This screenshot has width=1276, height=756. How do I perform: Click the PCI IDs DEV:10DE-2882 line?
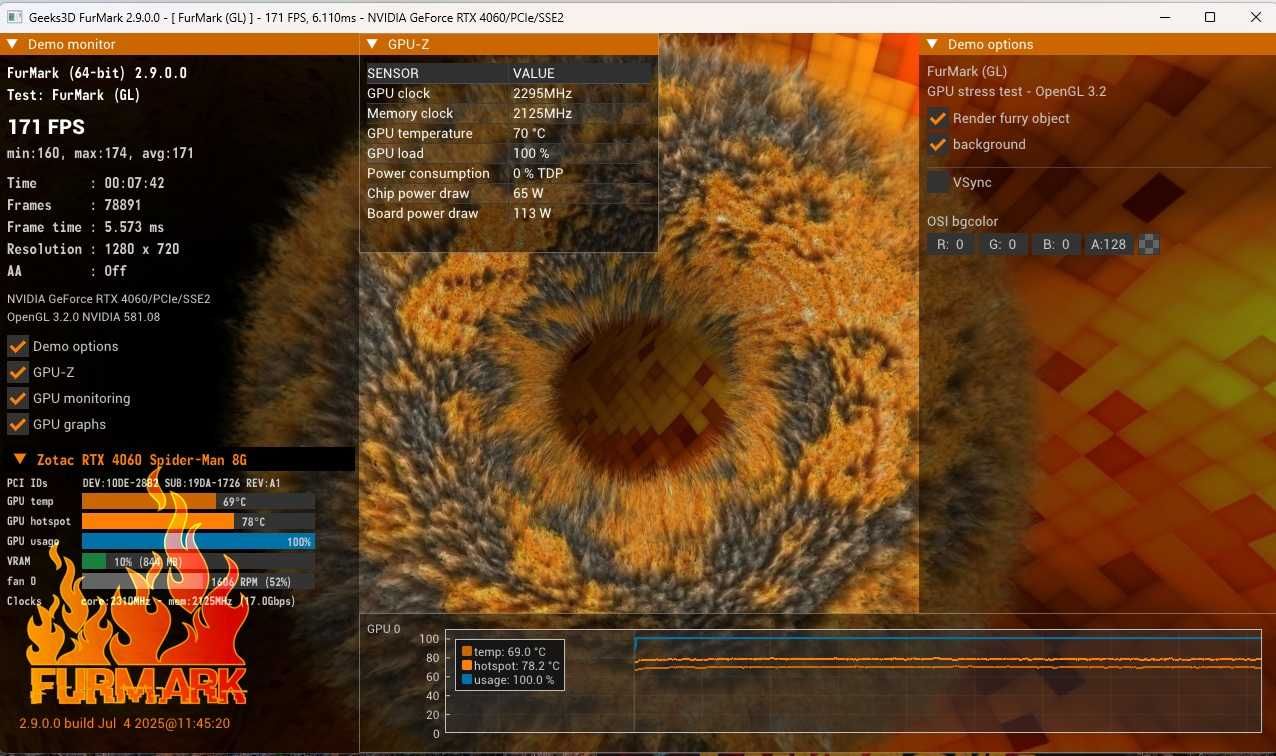click(144, 483)
